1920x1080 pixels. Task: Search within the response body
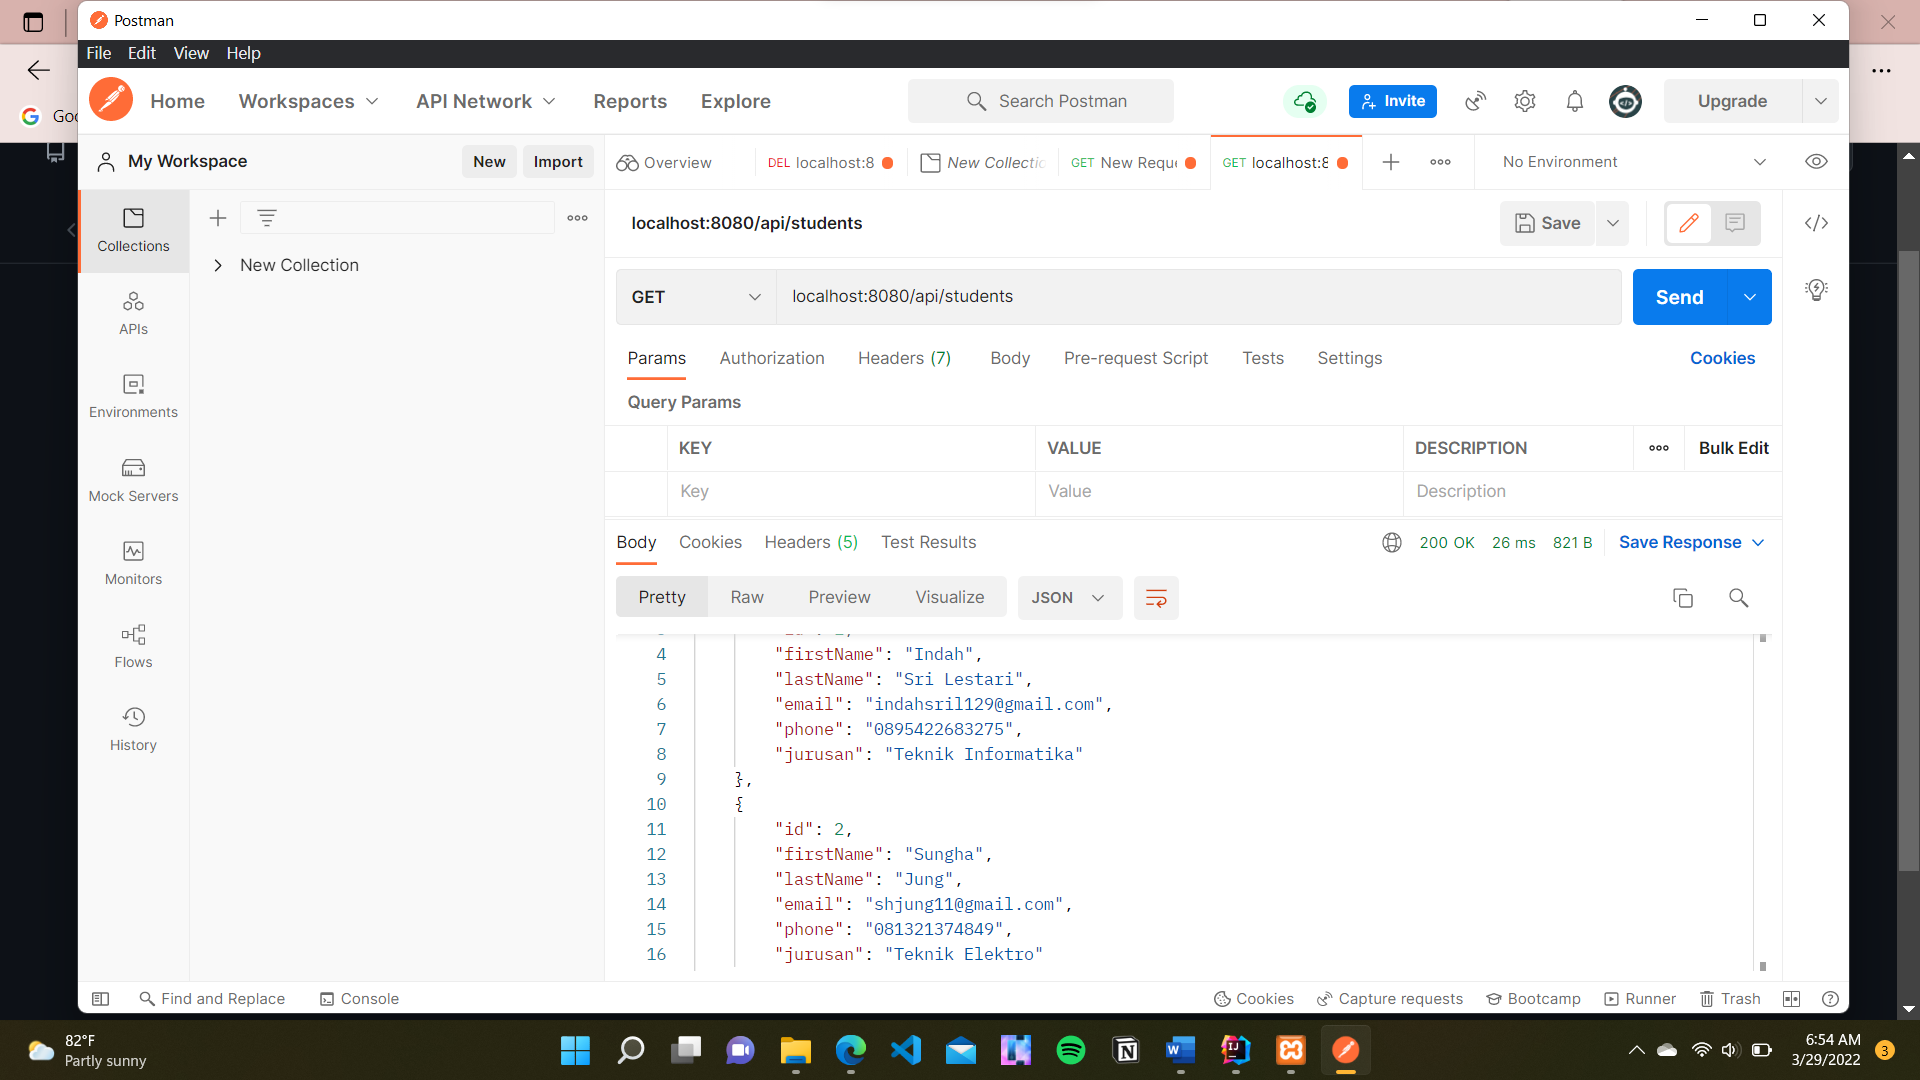tap(1738, 597)
